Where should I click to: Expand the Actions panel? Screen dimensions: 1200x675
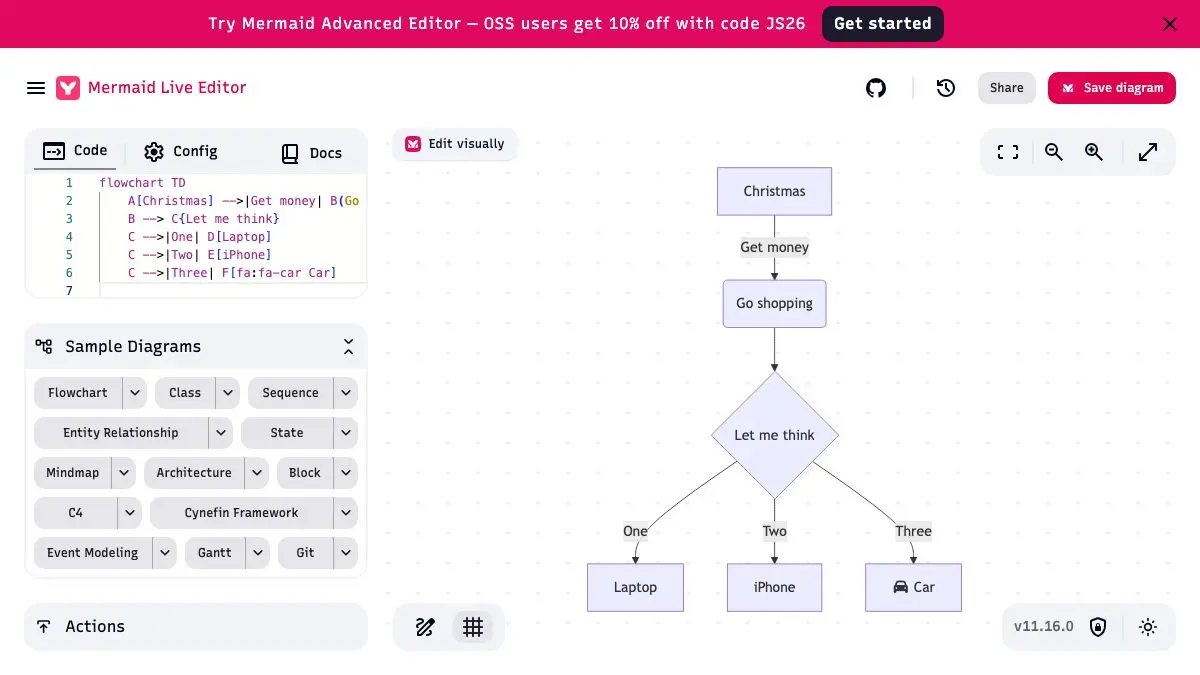pyautogui.click(x=196, y=627)
